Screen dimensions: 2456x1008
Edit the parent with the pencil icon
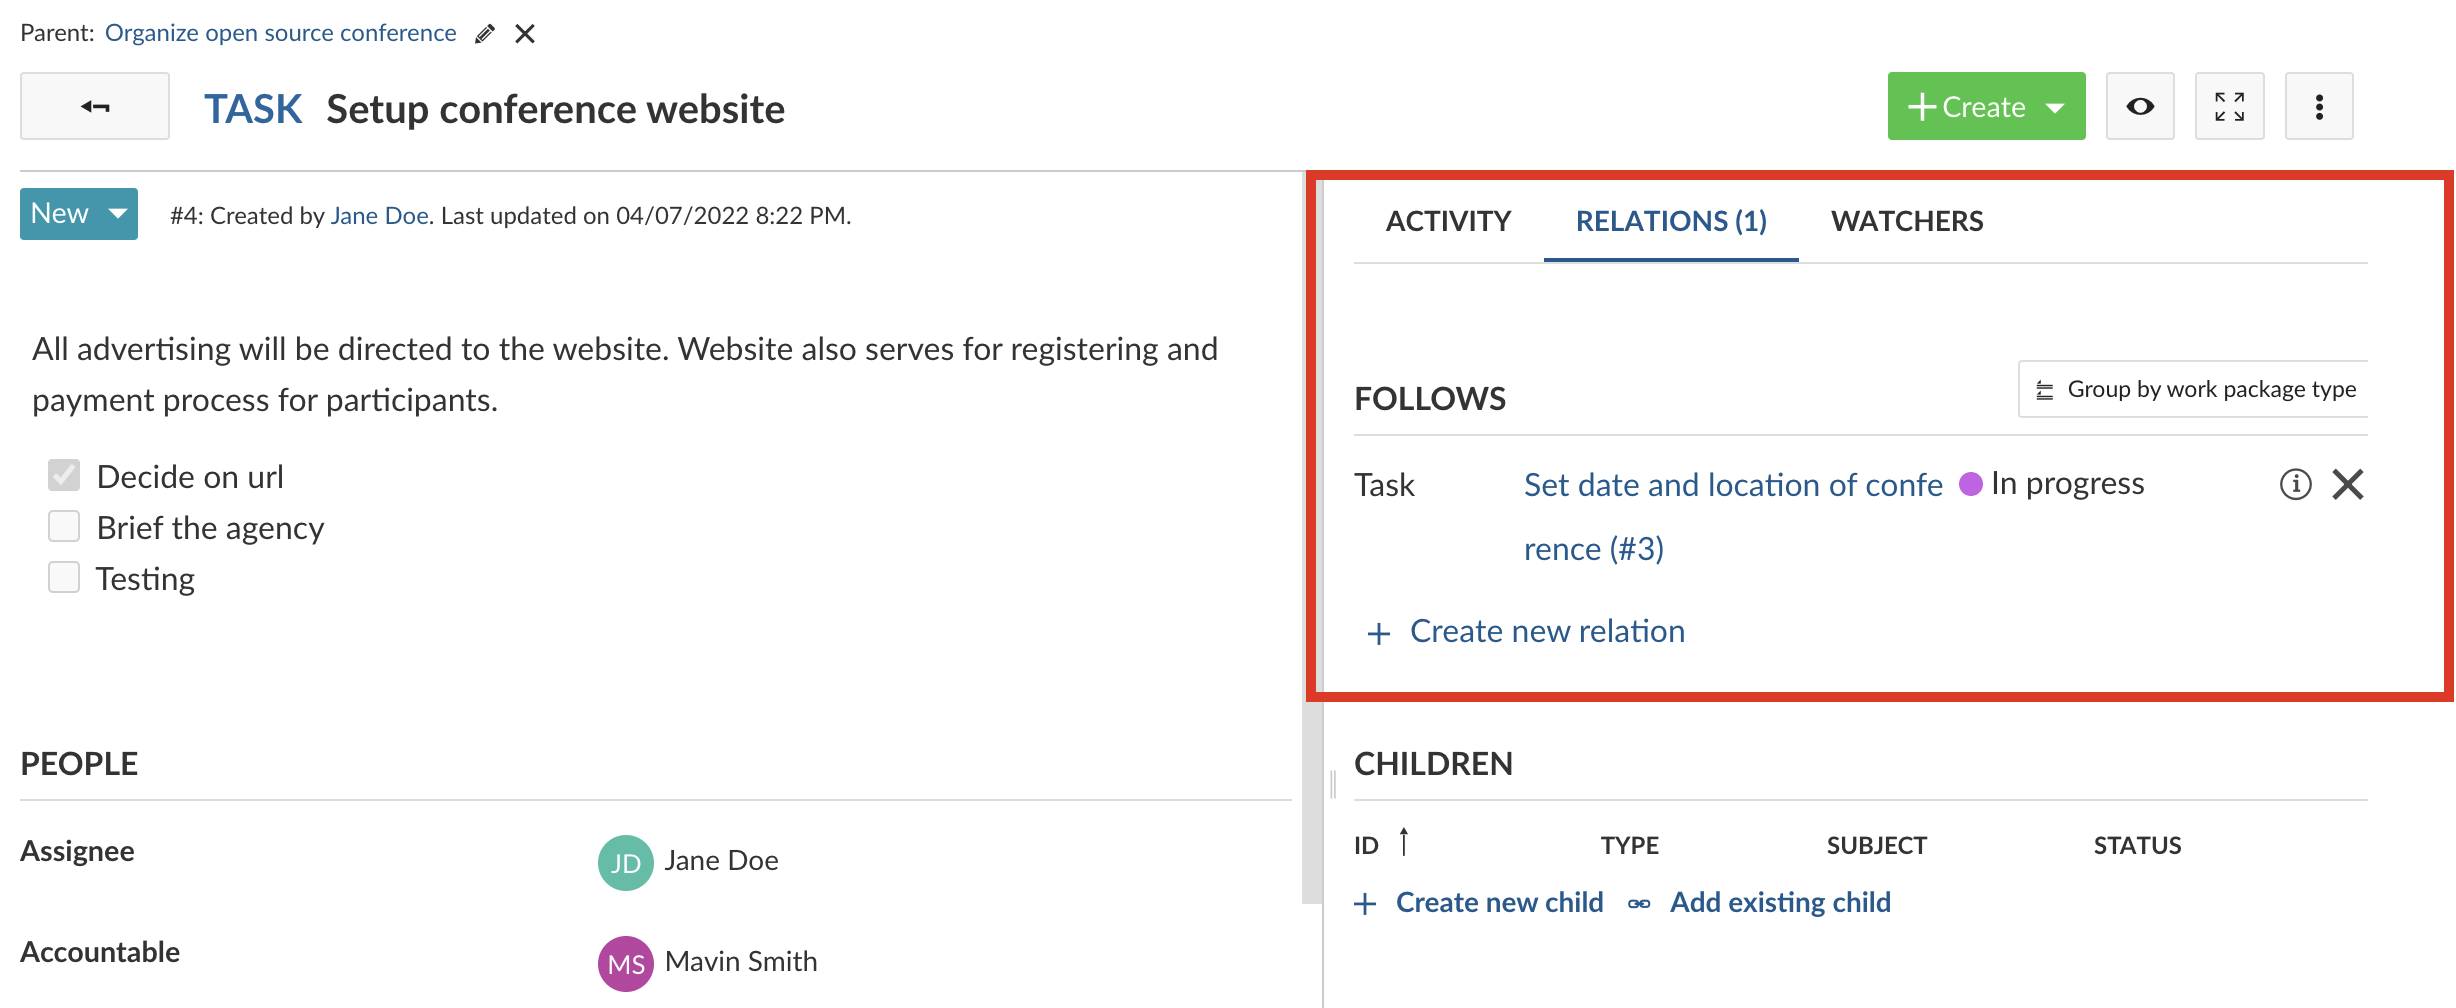[484, 33]
